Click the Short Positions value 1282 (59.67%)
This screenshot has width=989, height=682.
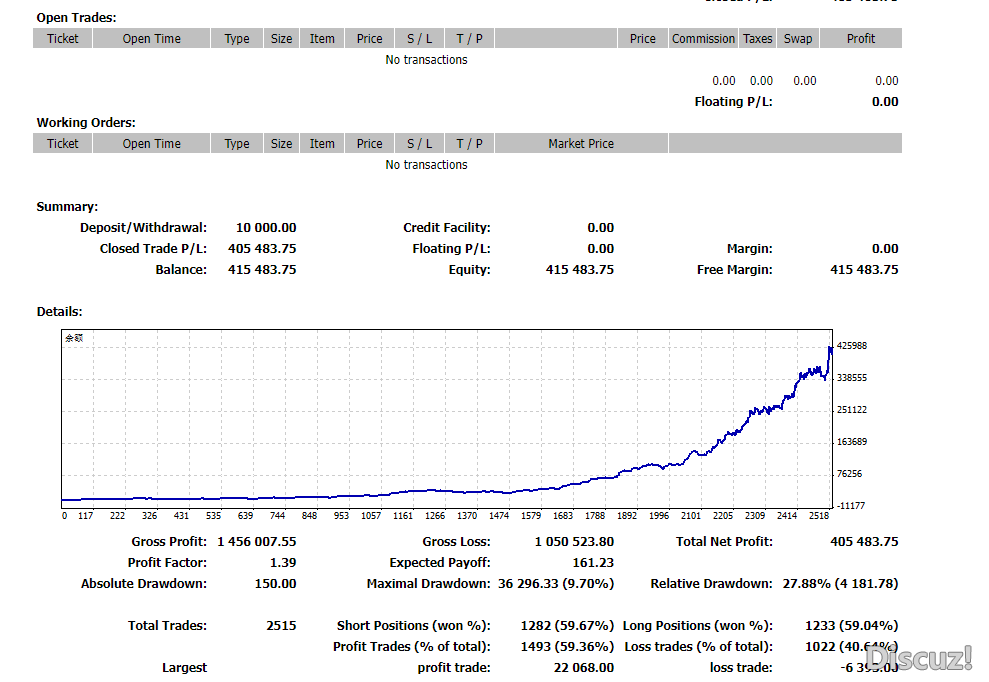[567, 625]
